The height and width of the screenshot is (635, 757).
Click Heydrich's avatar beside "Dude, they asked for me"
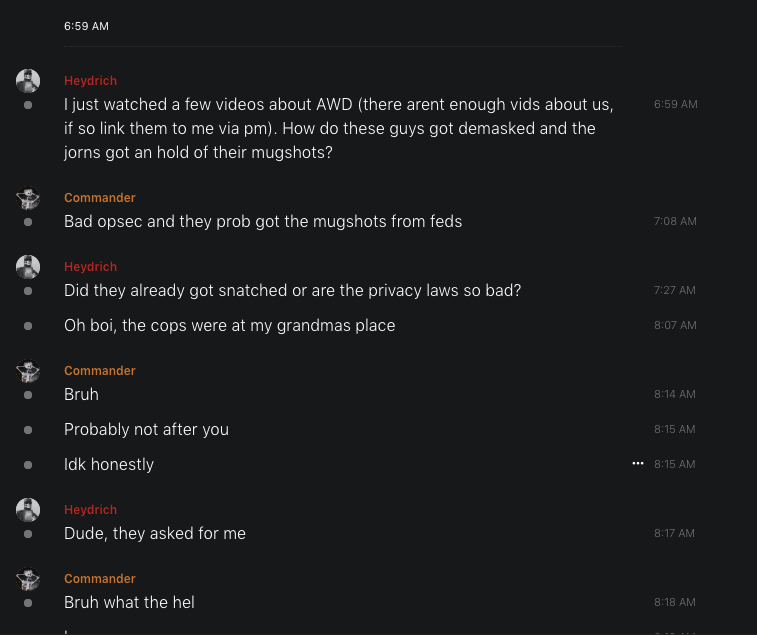(x=28, y=510)
